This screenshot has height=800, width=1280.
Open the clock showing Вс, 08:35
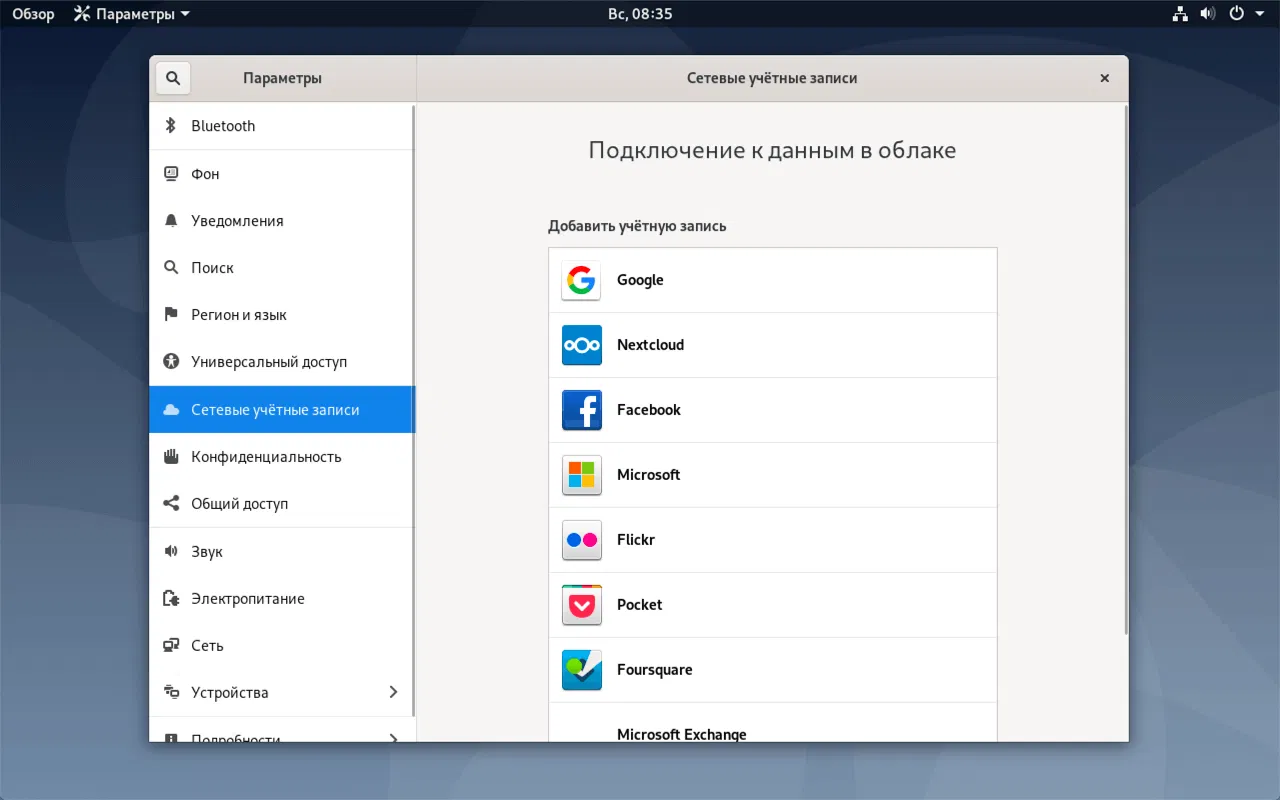(640, 14)
